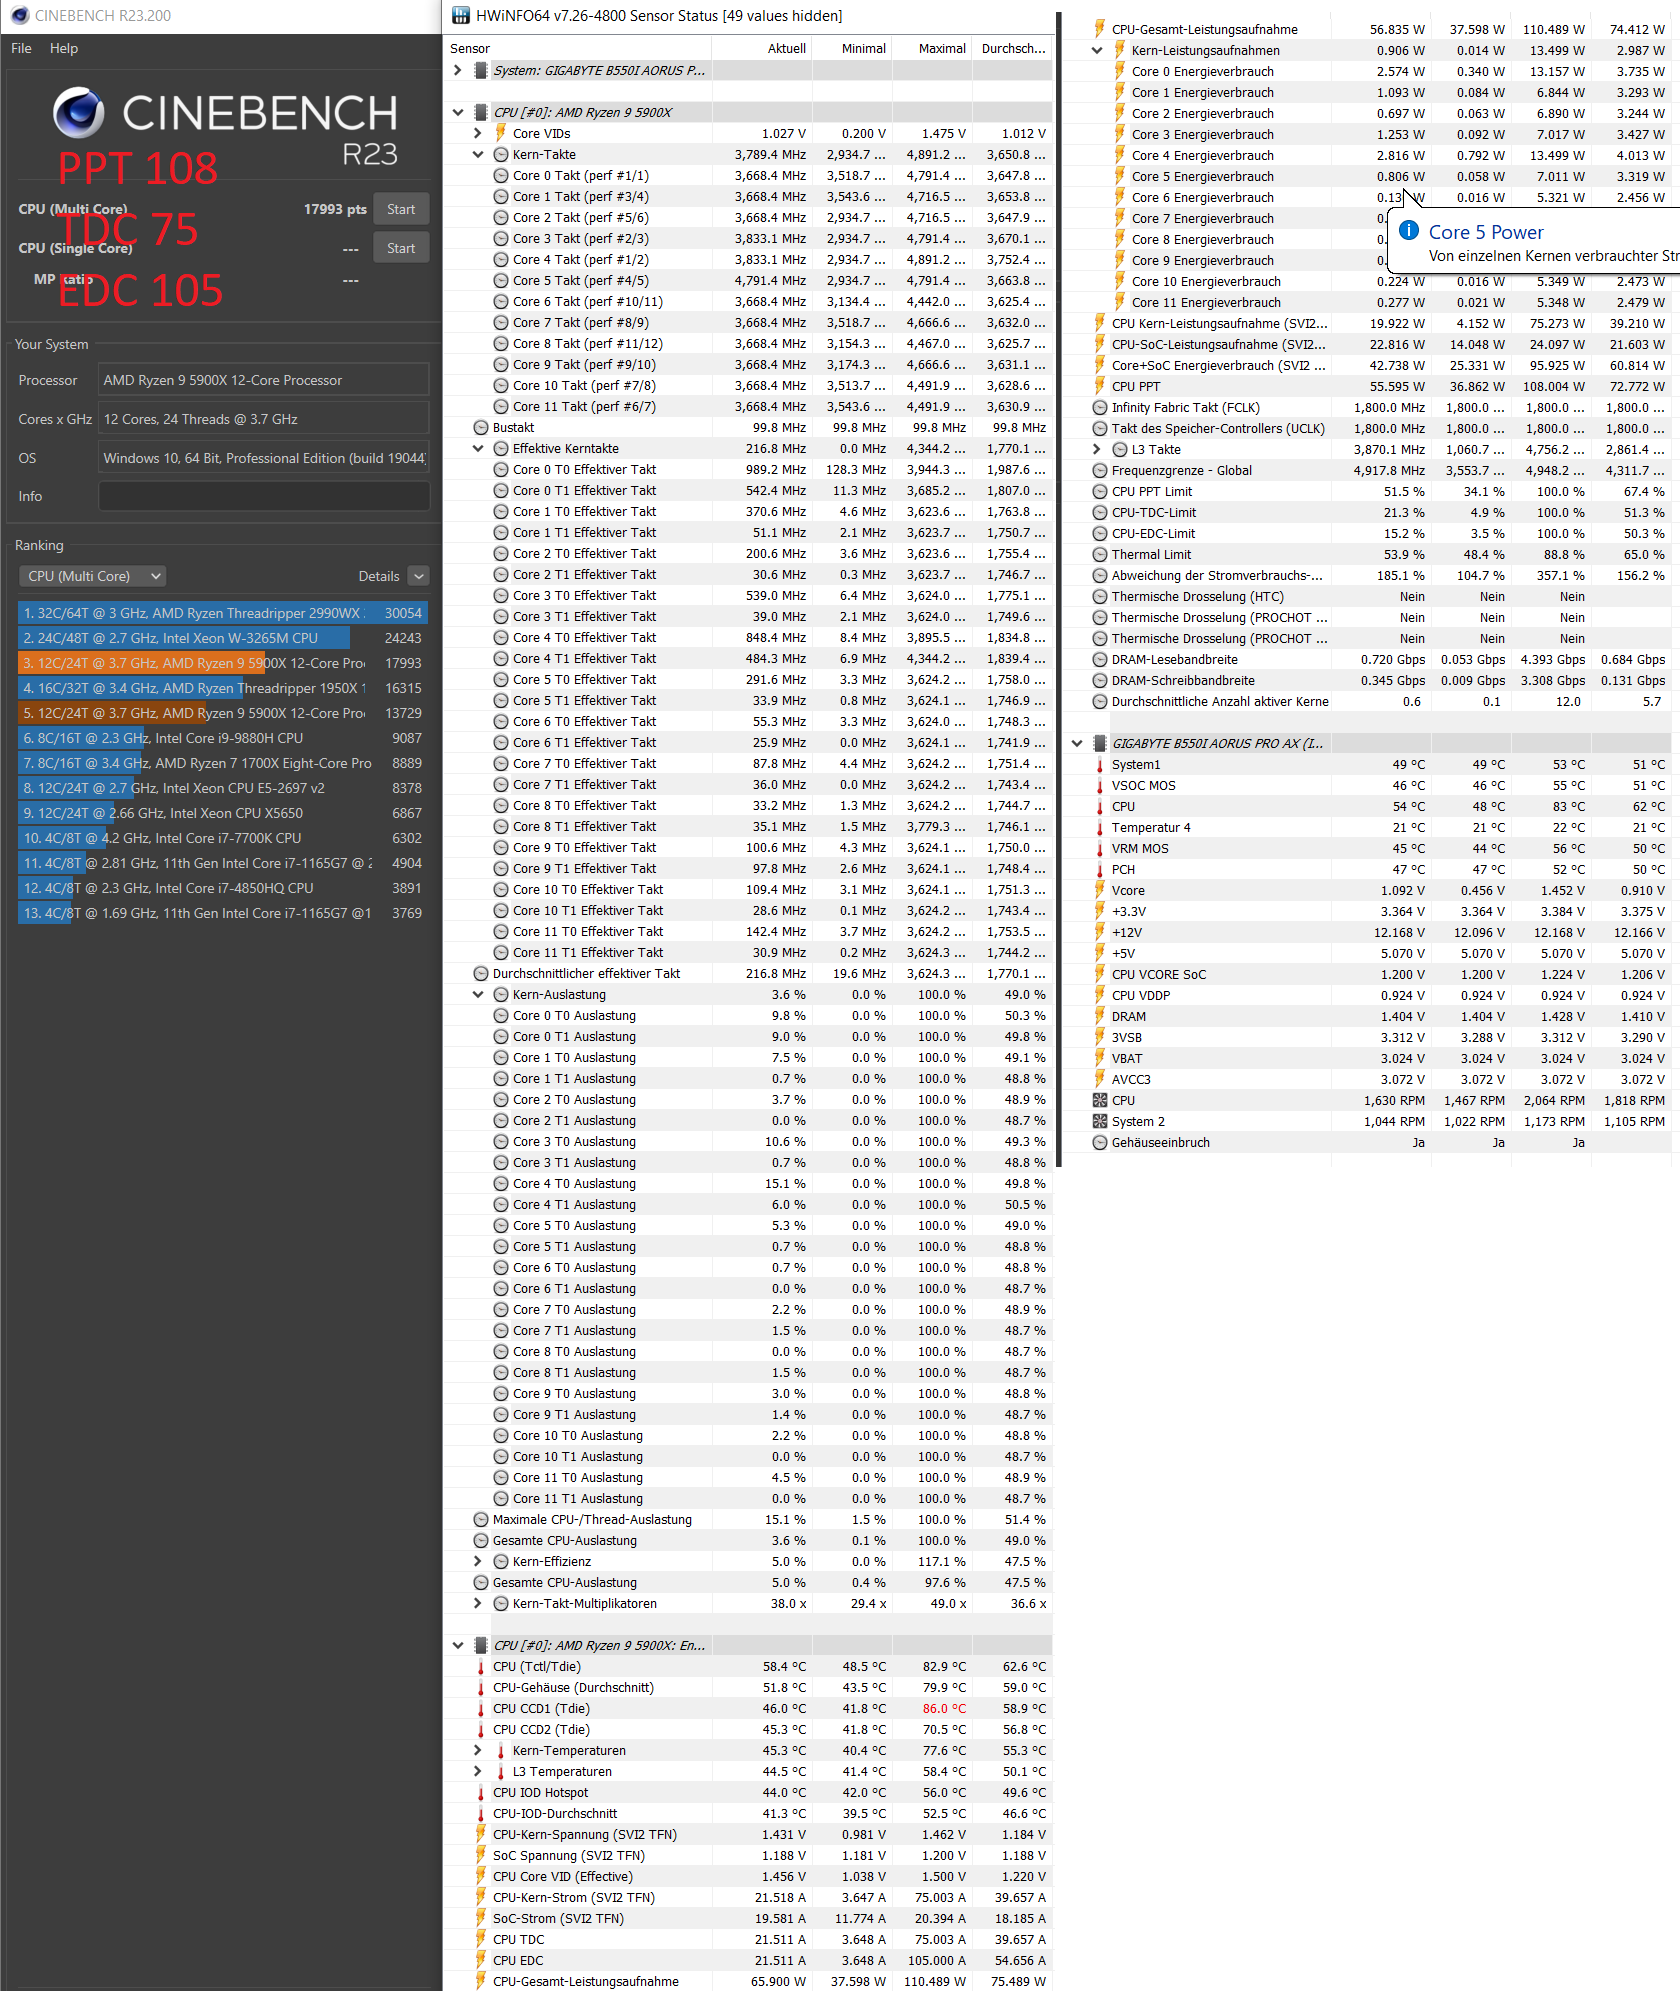Select the Thermische Drosselung (HTC) row
Viewport: 1680px width, 2000px height.
click(1380, 596)
